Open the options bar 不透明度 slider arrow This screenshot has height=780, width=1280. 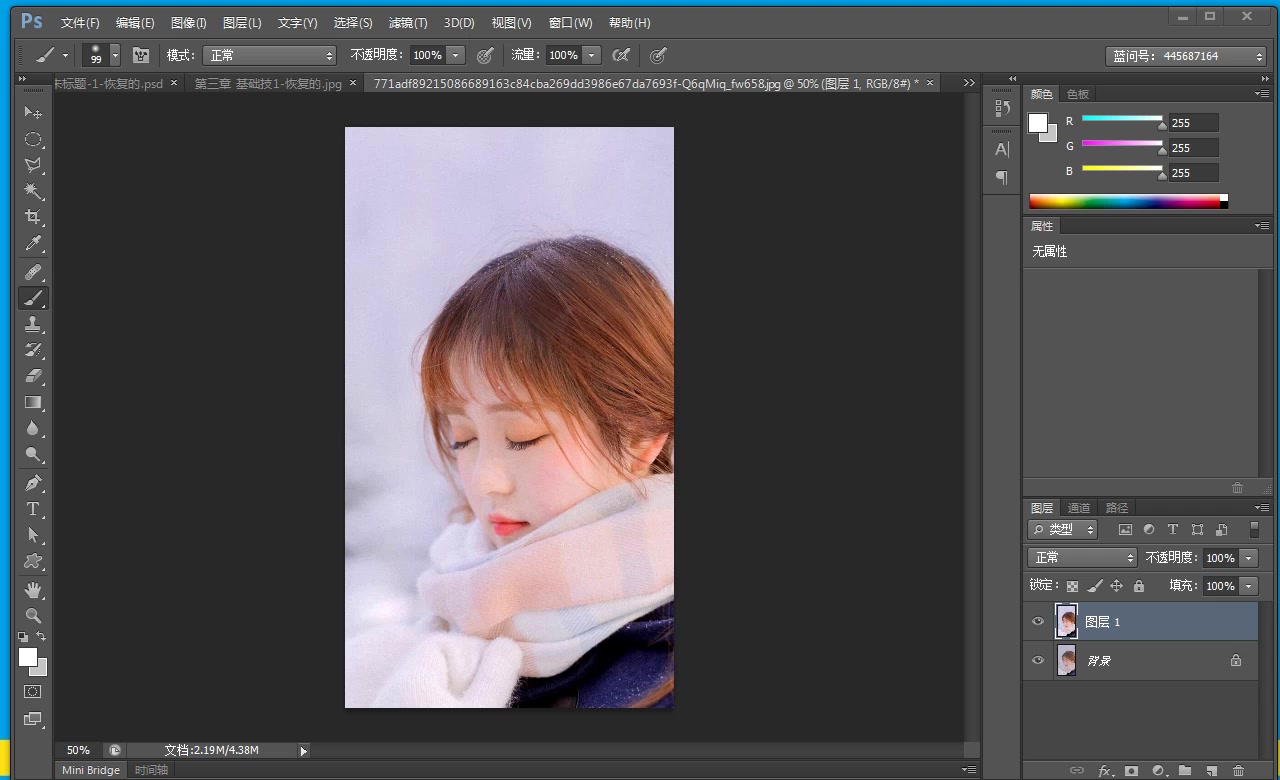[456, 56]
